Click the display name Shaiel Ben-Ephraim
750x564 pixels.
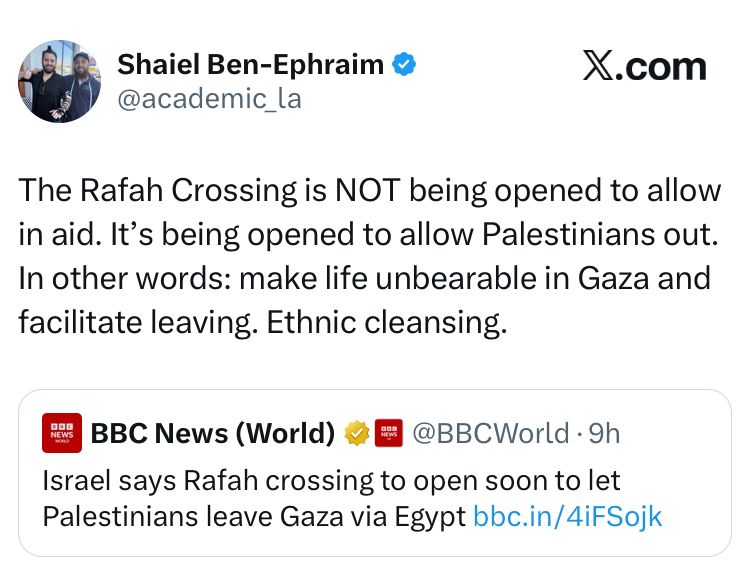[x=250, y=65]
